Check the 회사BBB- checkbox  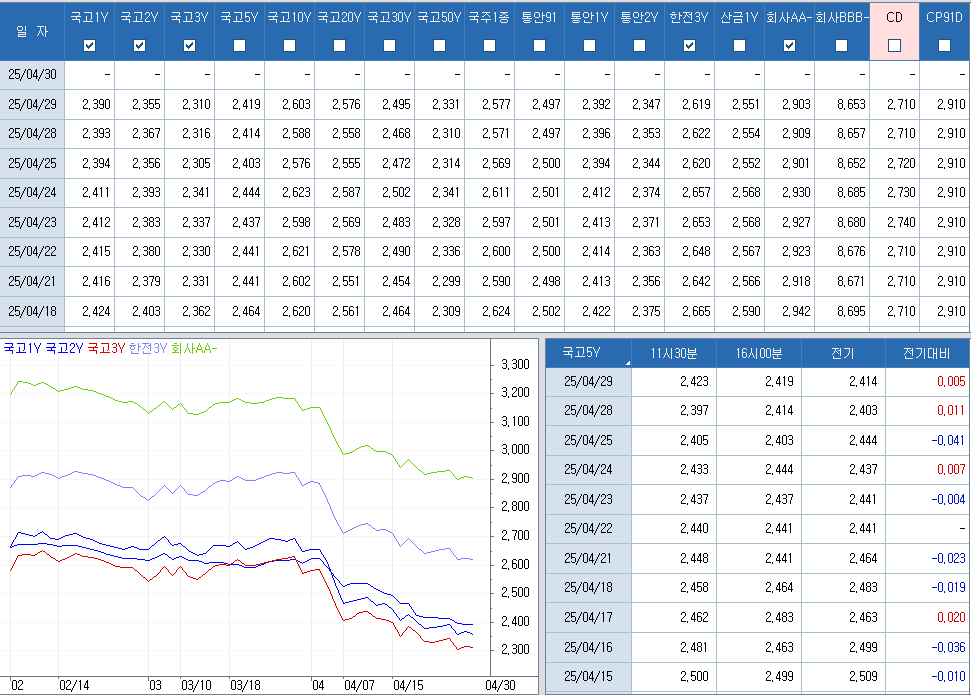click(x=841, y=45)
